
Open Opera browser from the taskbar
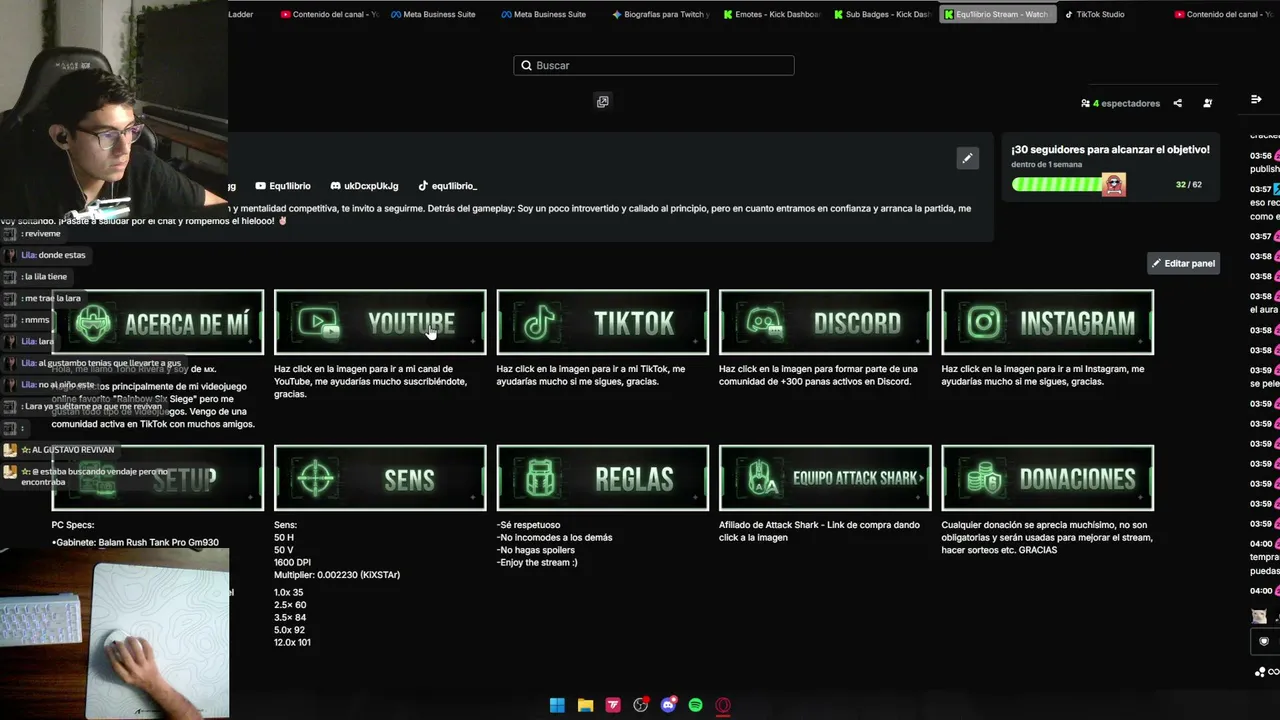(x=723, y=705)
